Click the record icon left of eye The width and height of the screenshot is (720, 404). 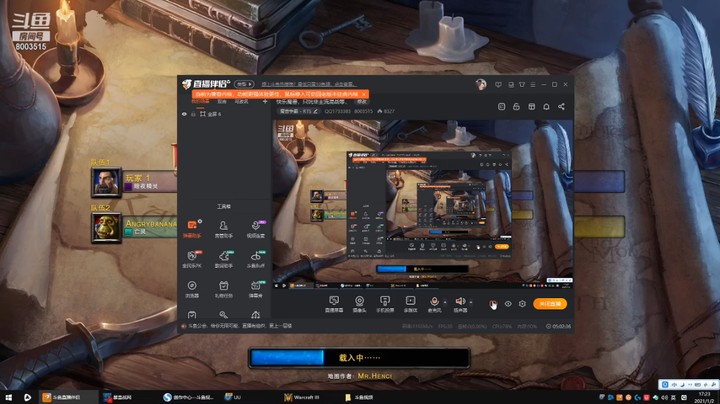tap(493, 304)
